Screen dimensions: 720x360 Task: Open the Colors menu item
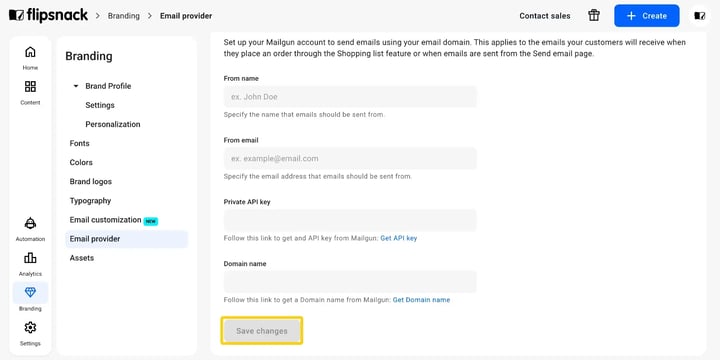point(81,163)
